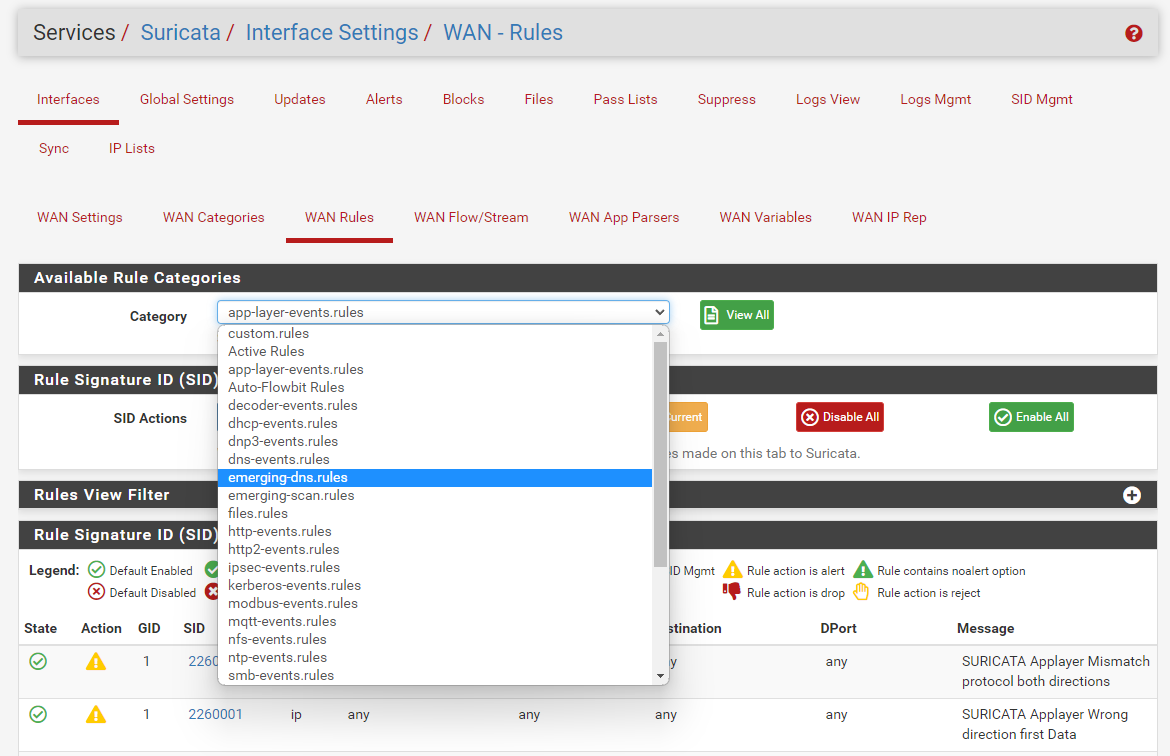
Task: Open the IP Lists tab
Action: point(132,149)
